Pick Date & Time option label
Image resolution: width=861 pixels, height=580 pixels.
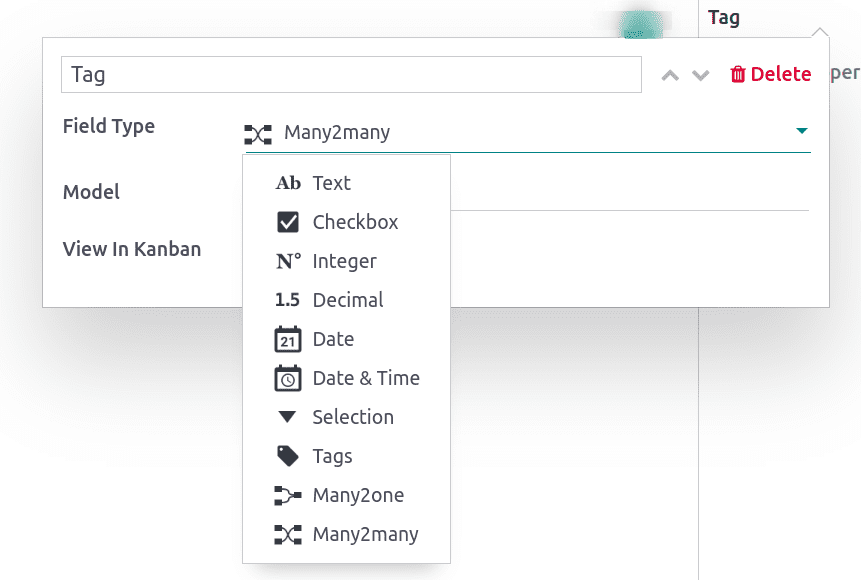(366, 378)
